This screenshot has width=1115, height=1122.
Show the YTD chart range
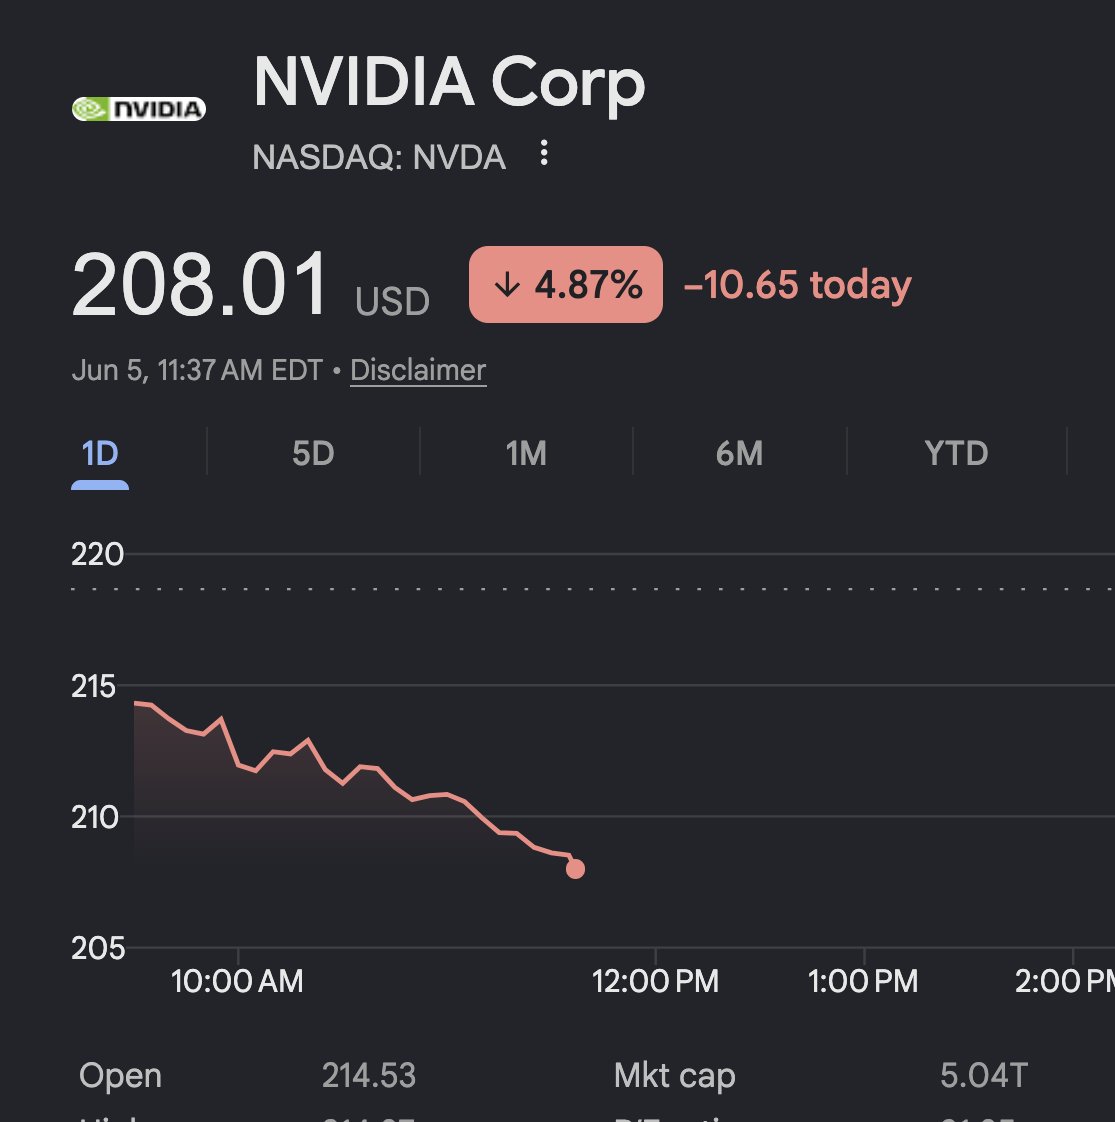pos(956,454)
